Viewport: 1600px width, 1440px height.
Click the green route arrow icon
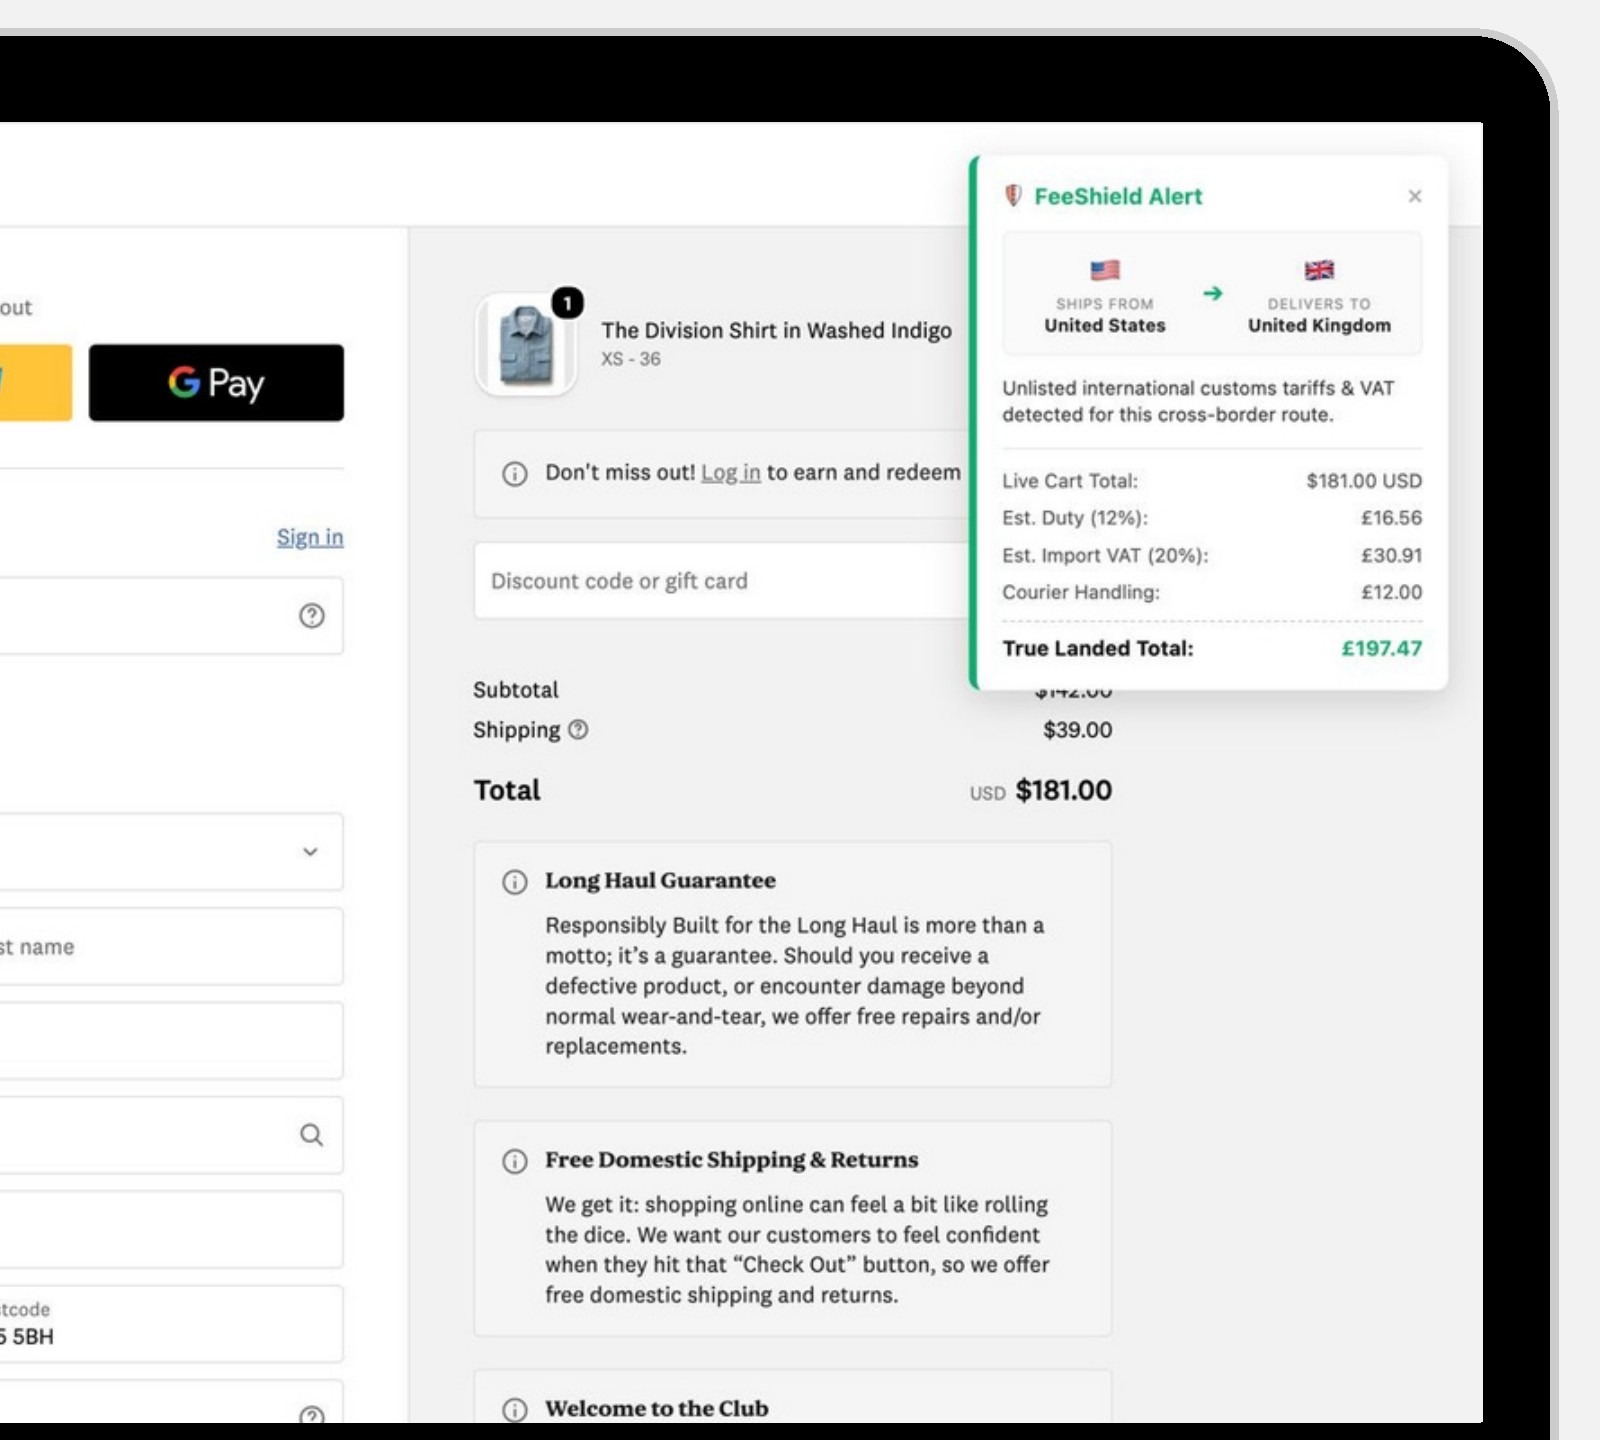pyautogui.click(x=1212, y=293)
